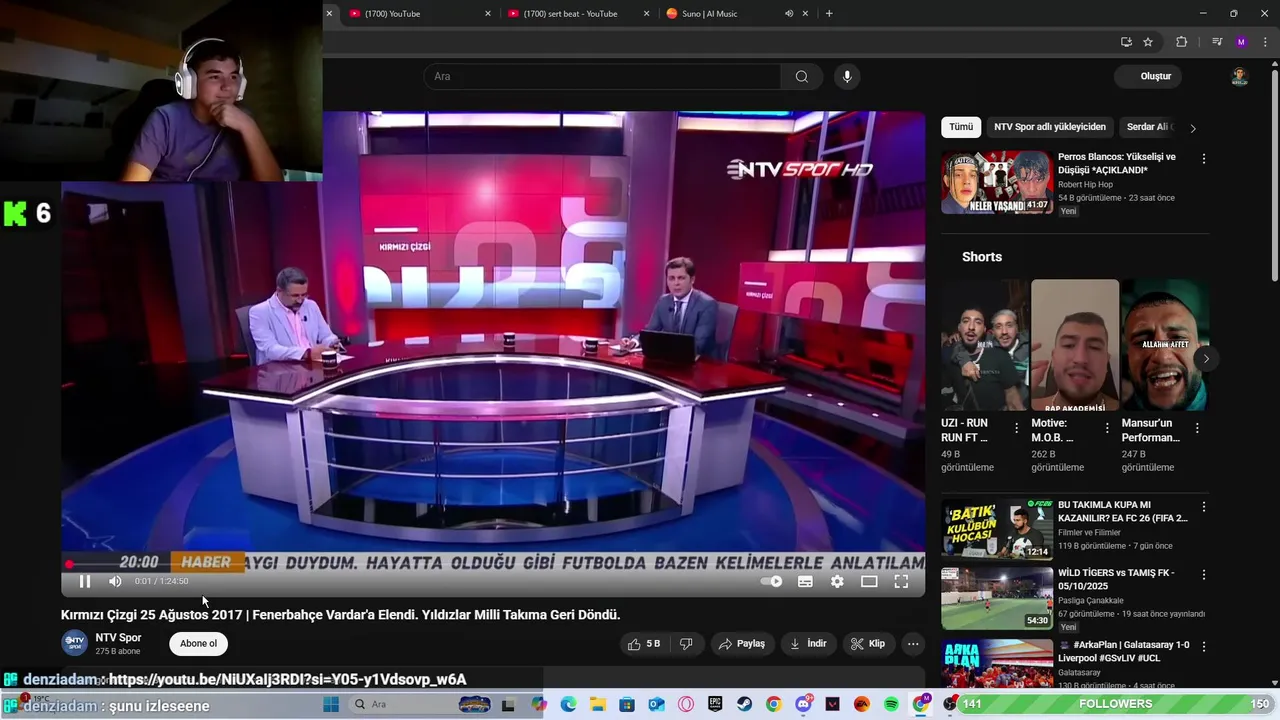Toggle the autoplay switch in the player
This screenshot has width=1280, height=720.
coord(771,581)
